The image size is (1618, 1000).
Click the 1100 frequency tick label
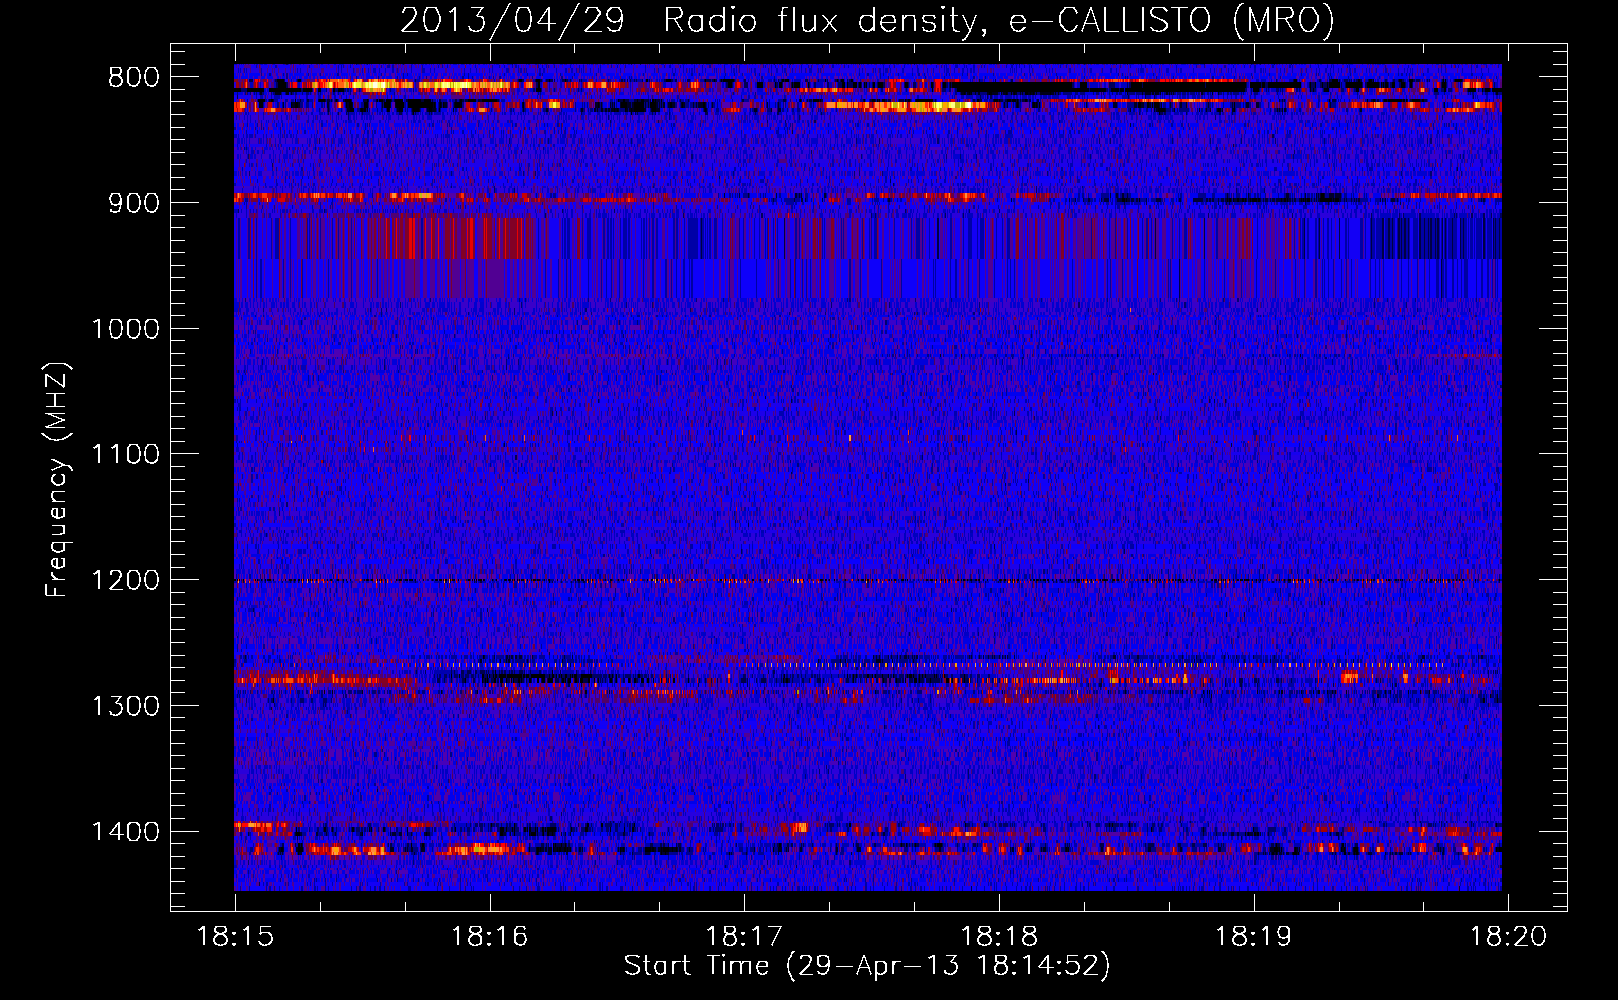coord(125,455)
